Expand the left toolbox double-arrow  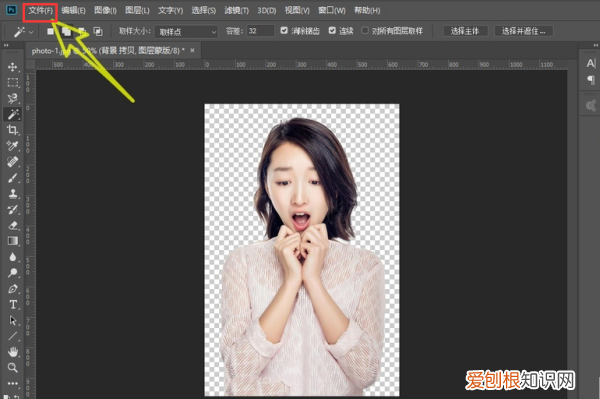click(x=6, y=45)
